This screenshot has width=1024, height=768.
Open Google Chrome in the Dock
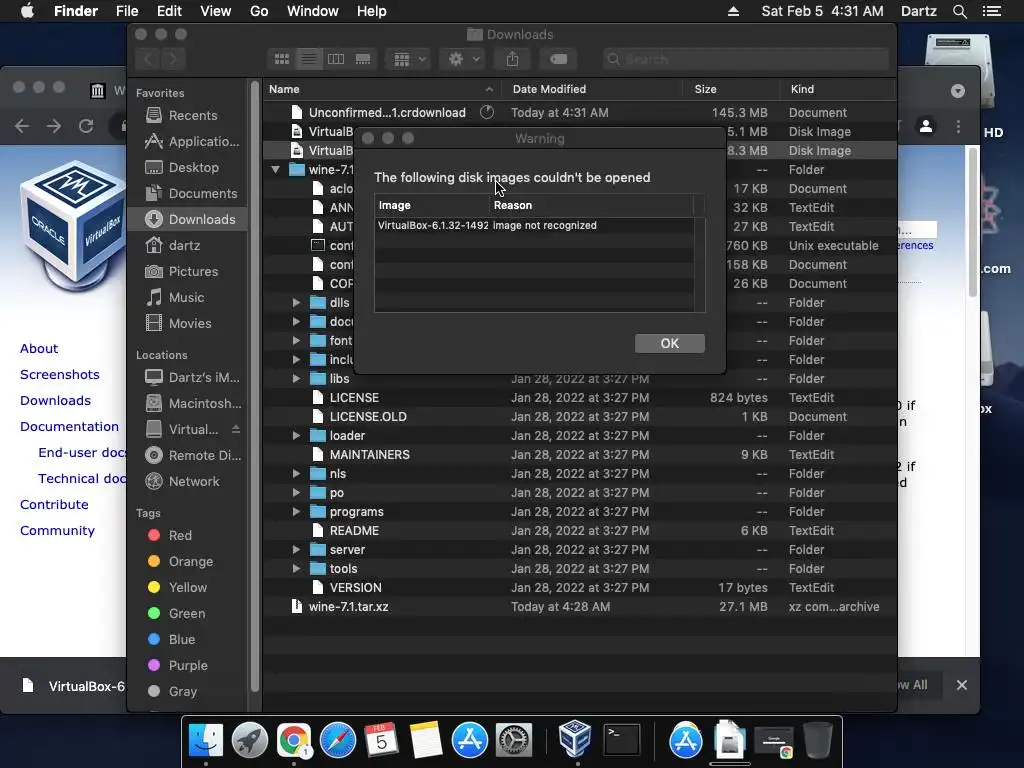tap(294, 741)
